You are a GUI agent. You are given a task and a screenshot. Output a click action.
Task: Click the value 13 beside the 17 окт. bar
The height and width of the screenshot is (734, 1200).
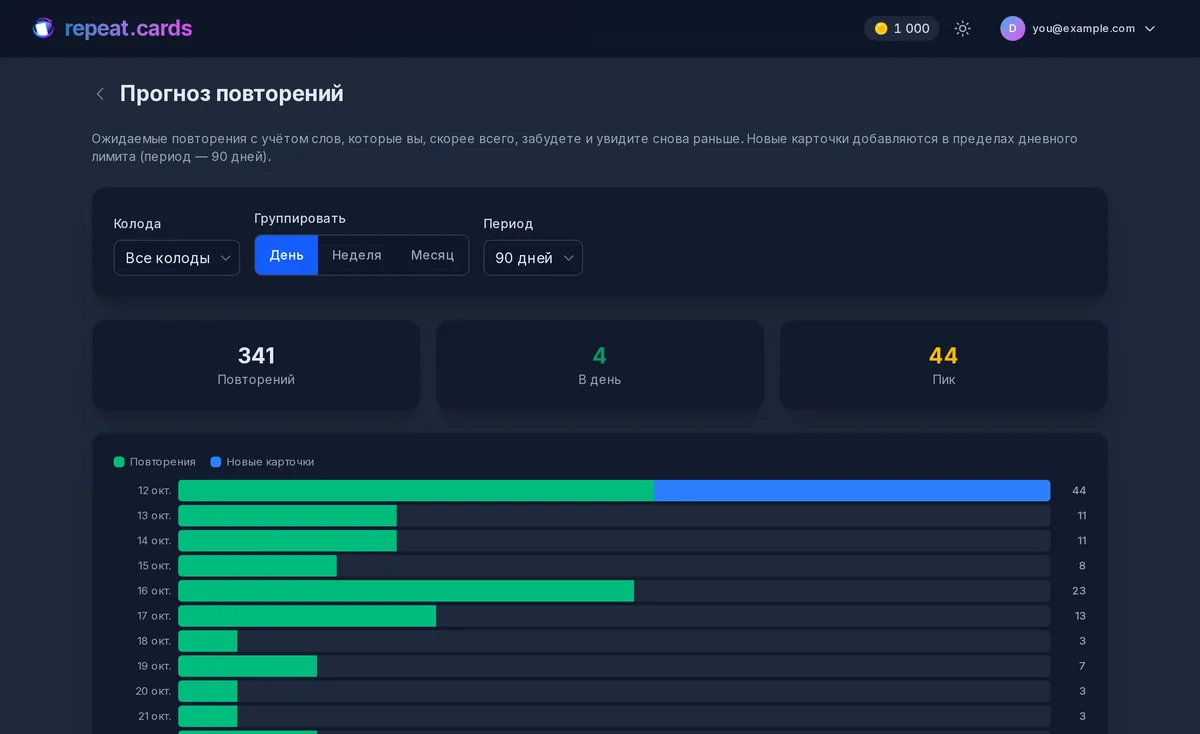(x=1079, y=616)
